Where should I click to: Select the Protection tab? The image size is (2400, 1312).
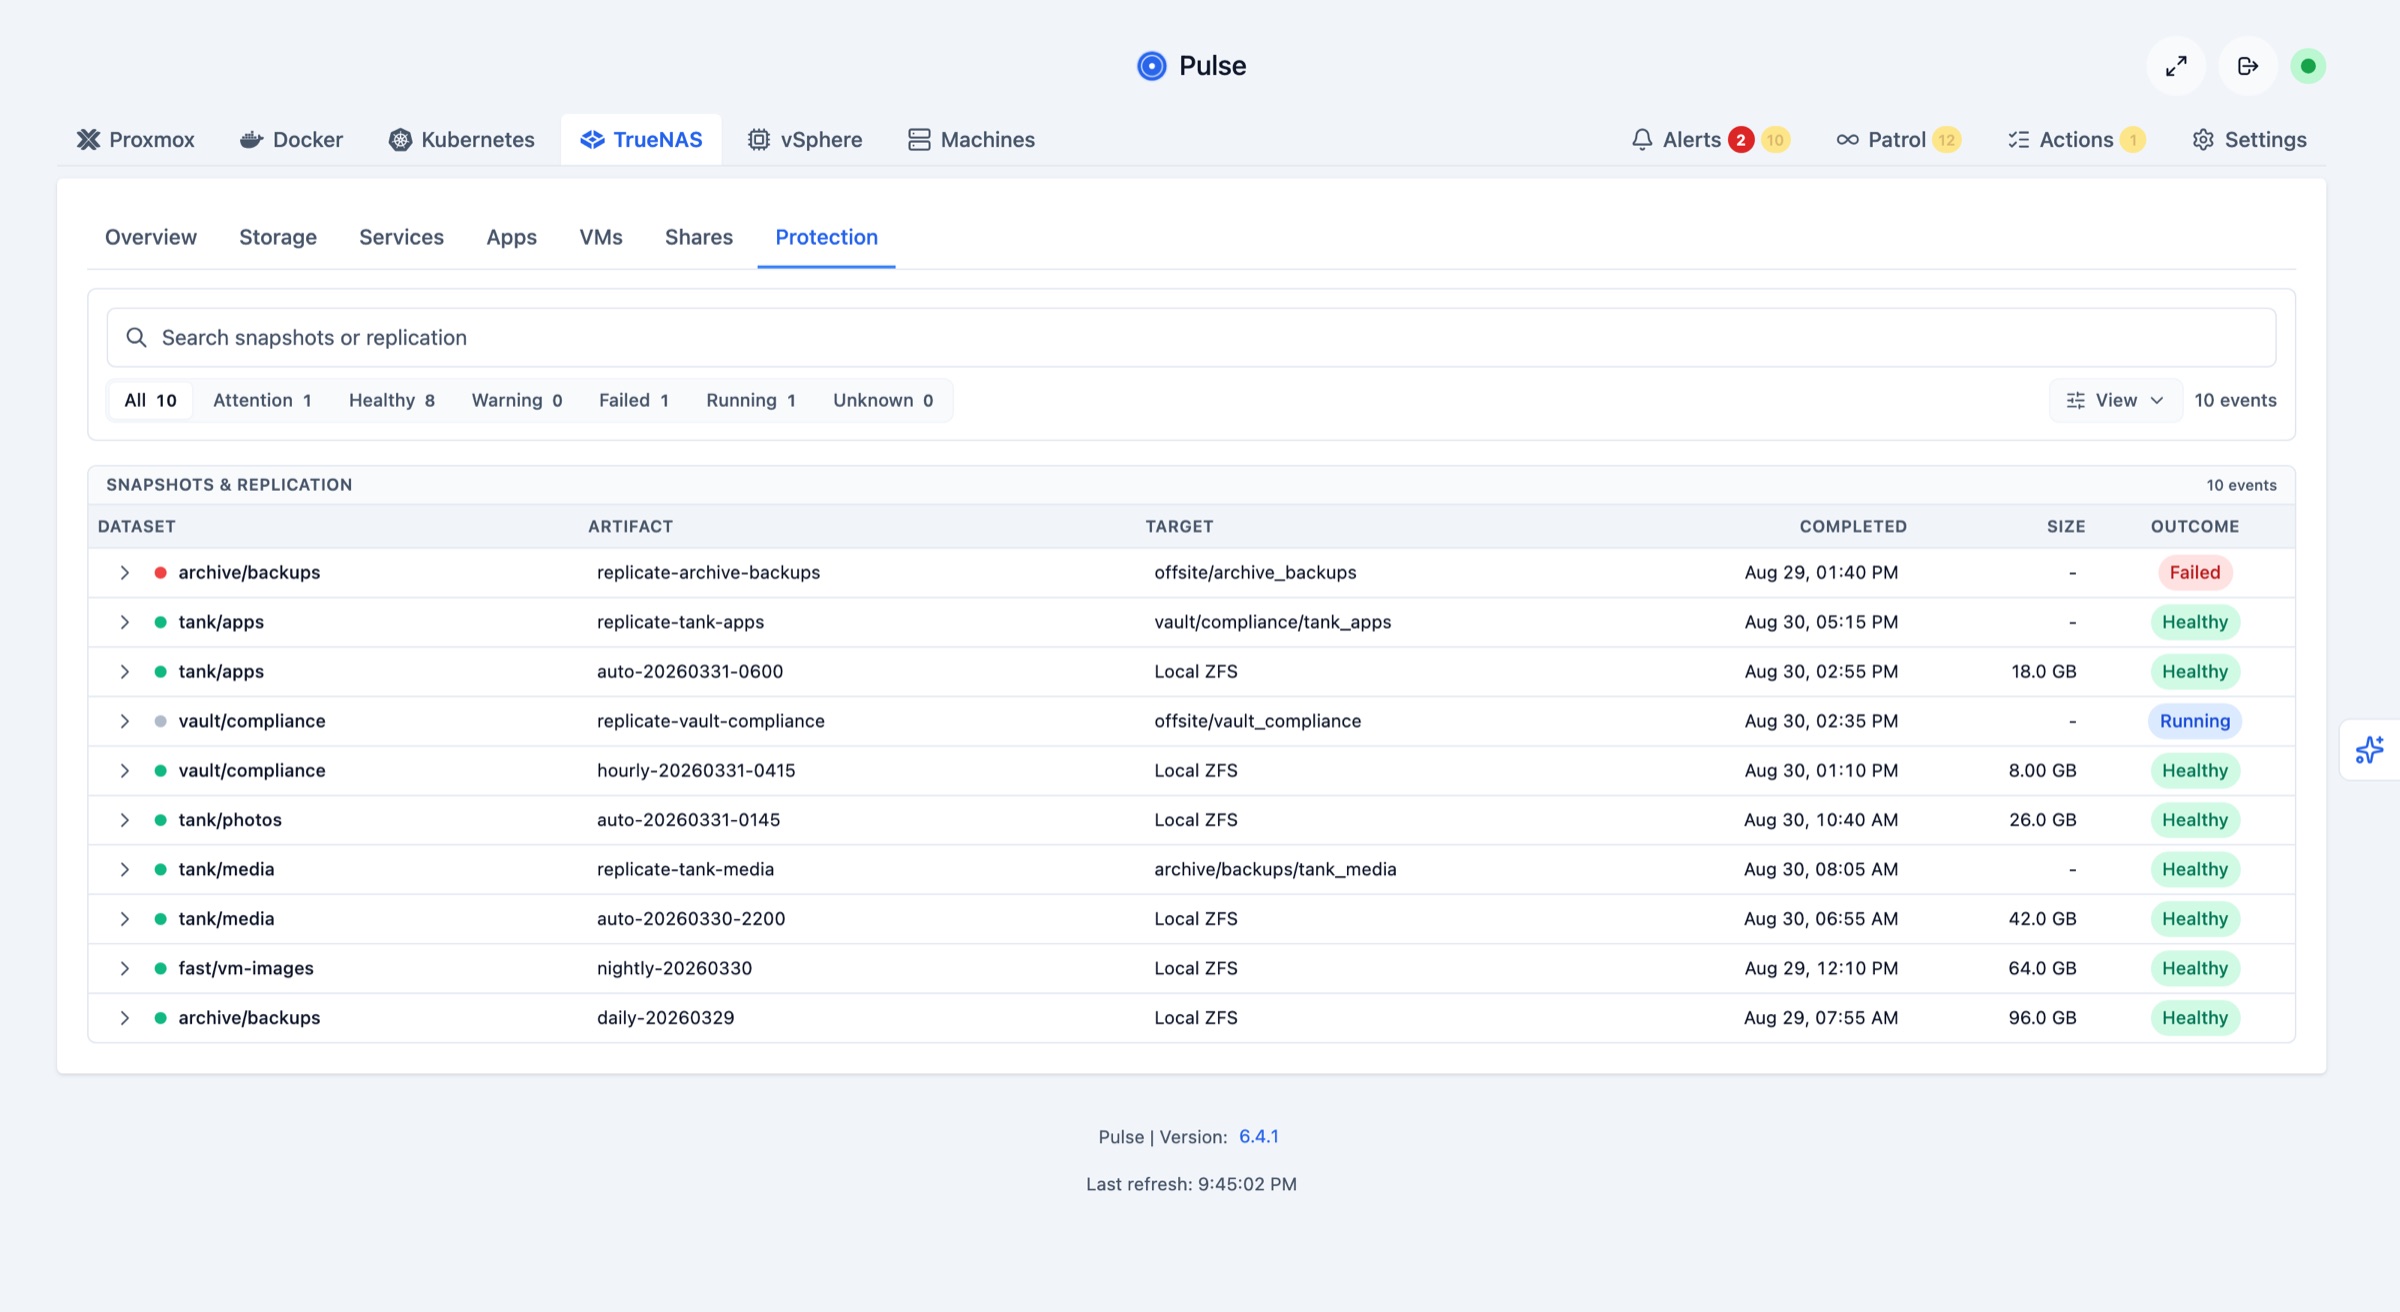[x=826, y=237]
